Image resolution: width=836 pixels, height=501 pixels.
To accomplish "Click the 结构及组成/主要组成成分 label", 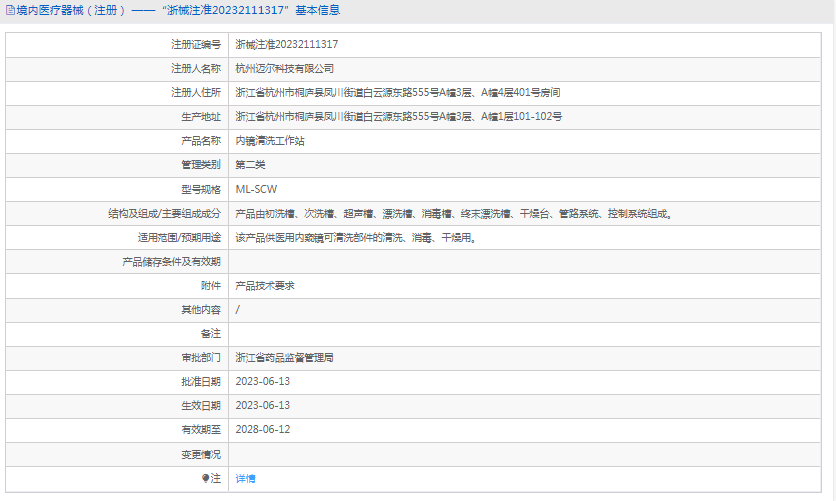I will click(165, 214).
